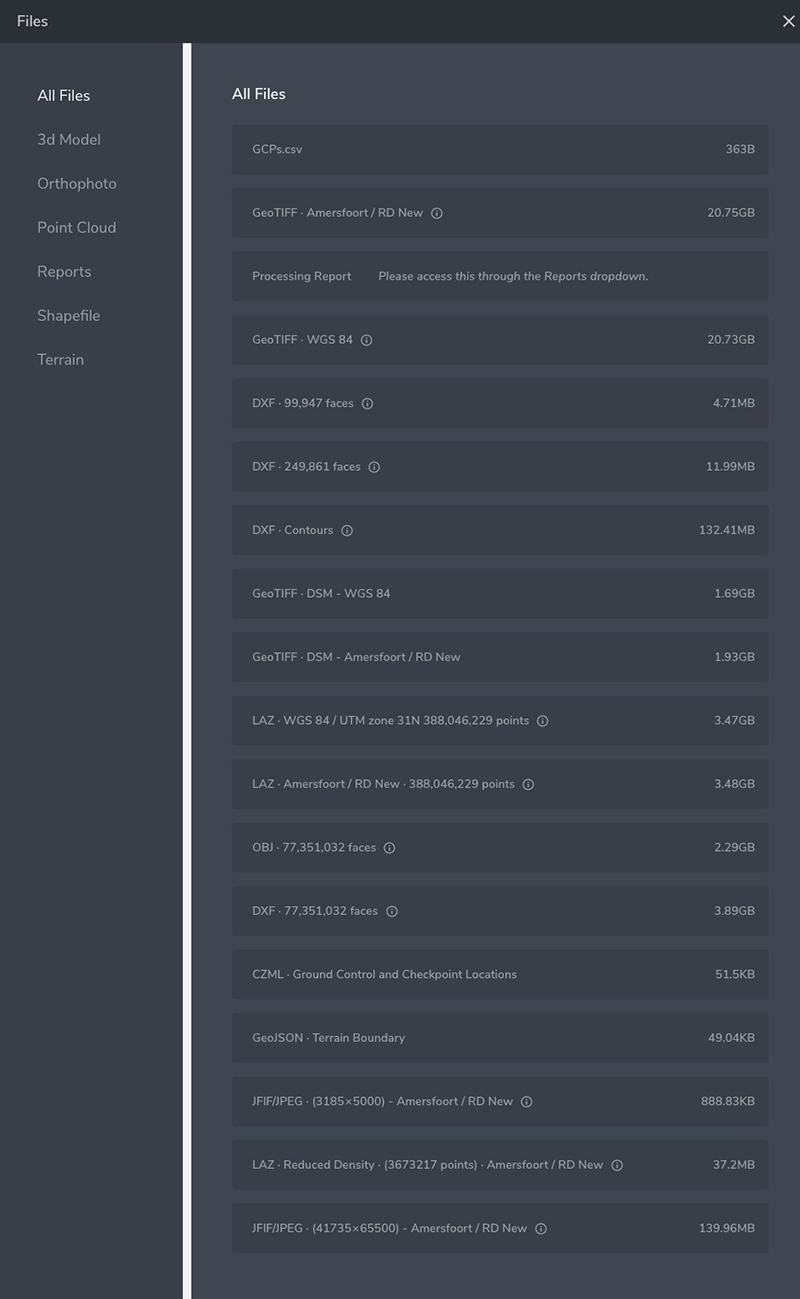Image resolution: width=800 pixels, height=1299 pixels.
Task: Click info icon beside DXF 99,947 faces
Action: pyautogui.click(x=367, y=404)
